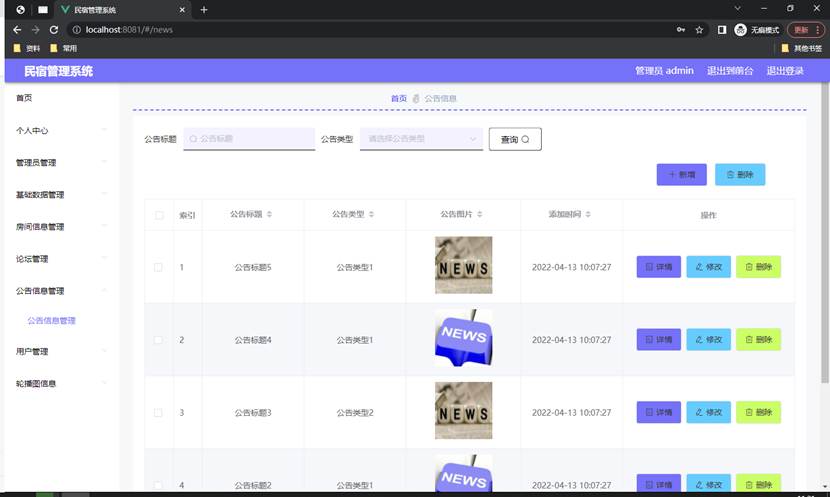Viewport: 830px width, 497px height.
Task: Expand 个人中心 sidebar menu
Action: tap(61, 130)
